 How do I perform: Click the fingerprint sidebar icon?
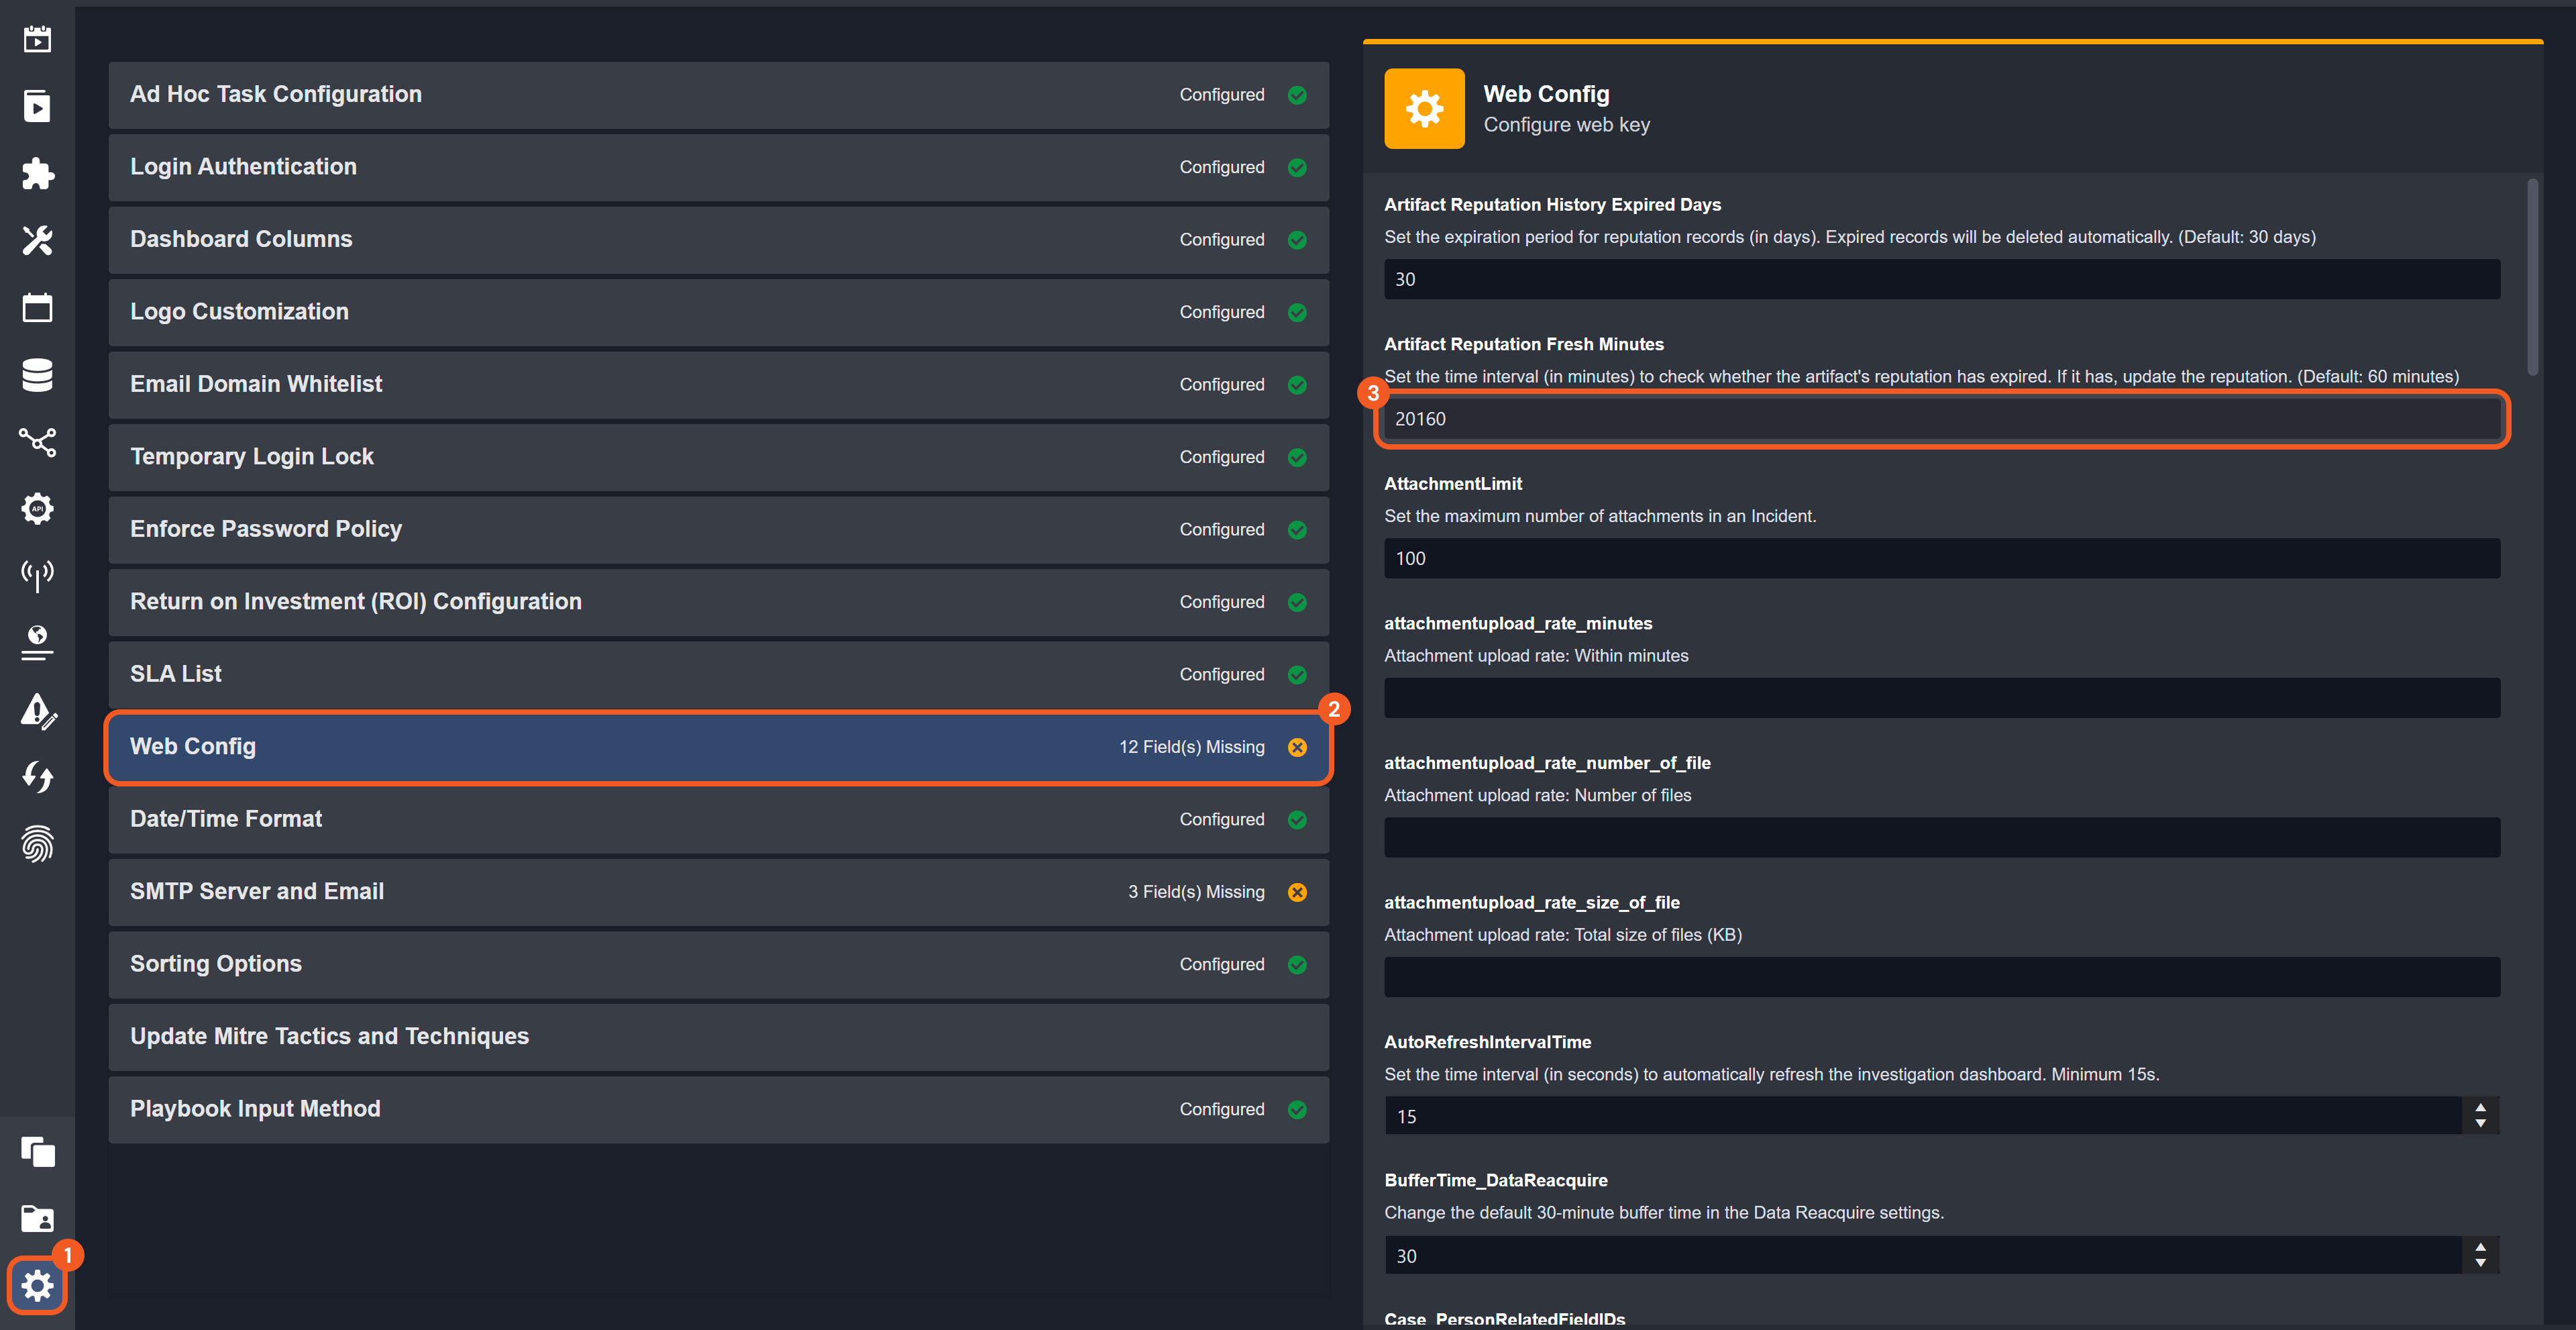tap(37, 844)
